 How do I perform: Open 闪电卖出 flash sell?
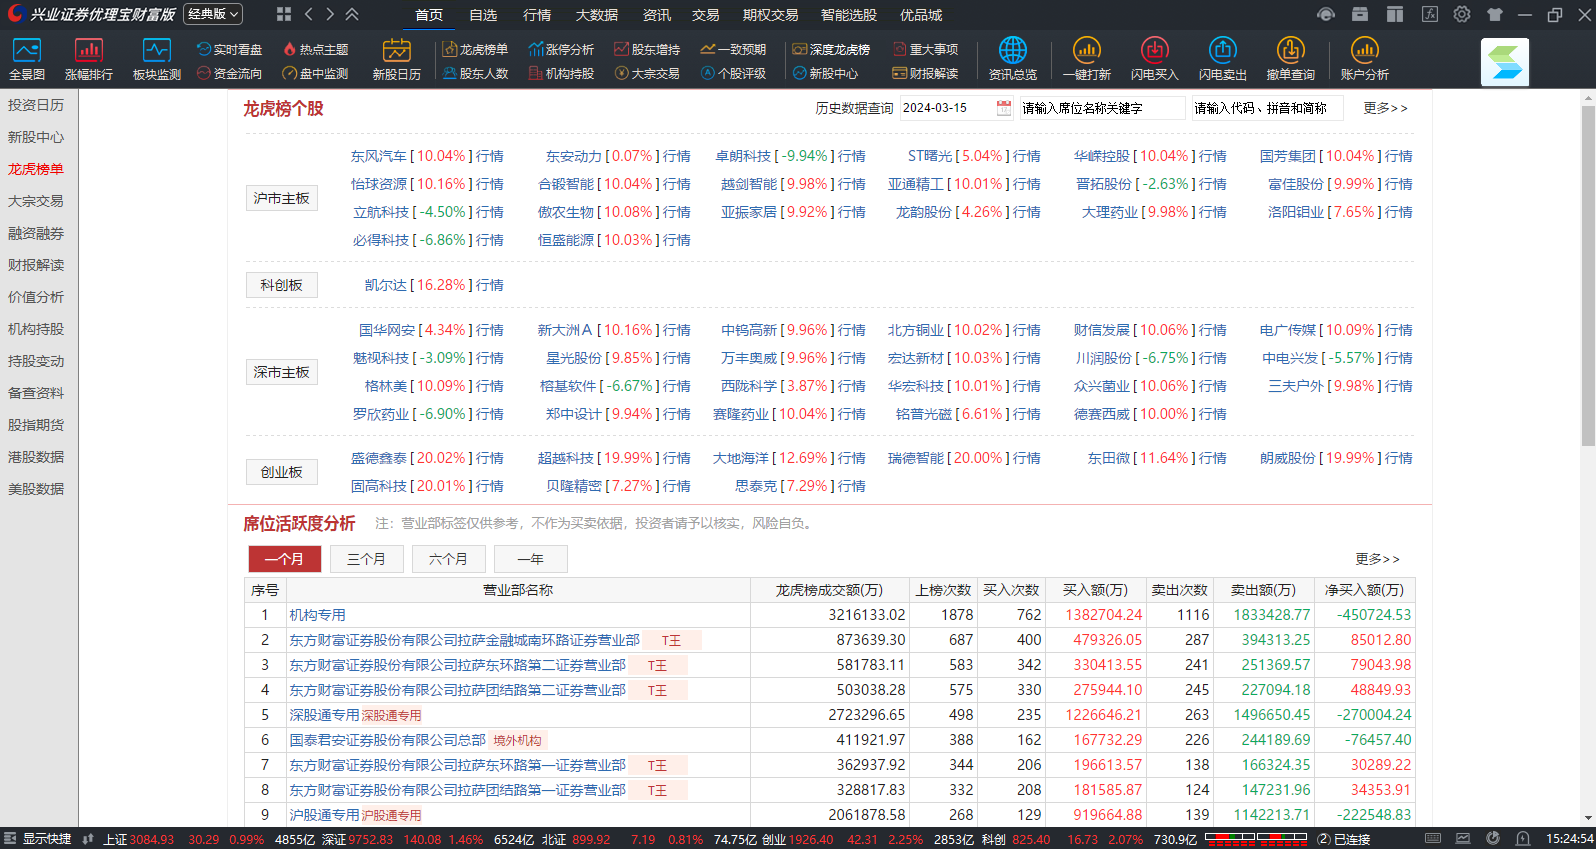pyautogui.click(x=1222, y=59)
